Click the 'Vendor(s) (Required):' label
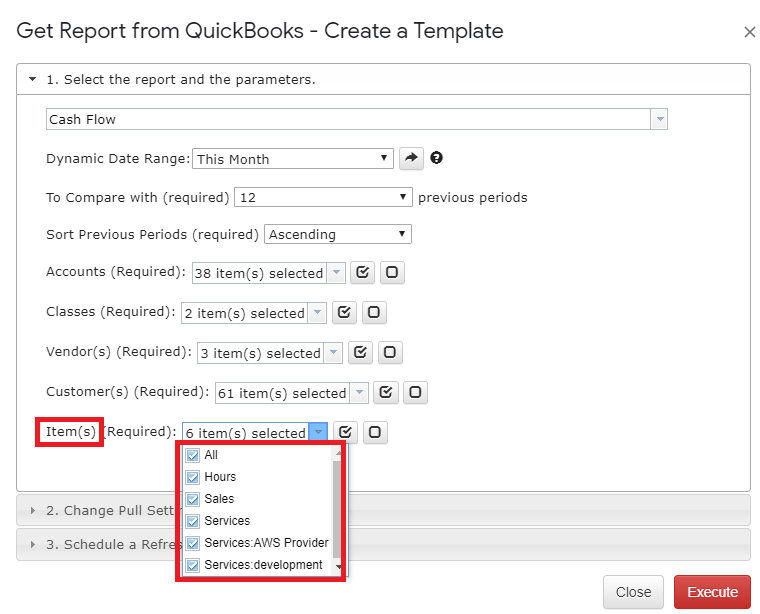The height and width of the screenshot is (614, 760). pyautogui.click(x=119, y=352)
